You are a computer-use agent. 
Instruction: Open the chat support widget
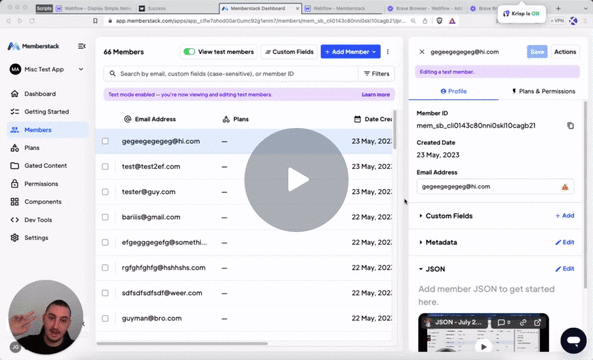(573, 340)
